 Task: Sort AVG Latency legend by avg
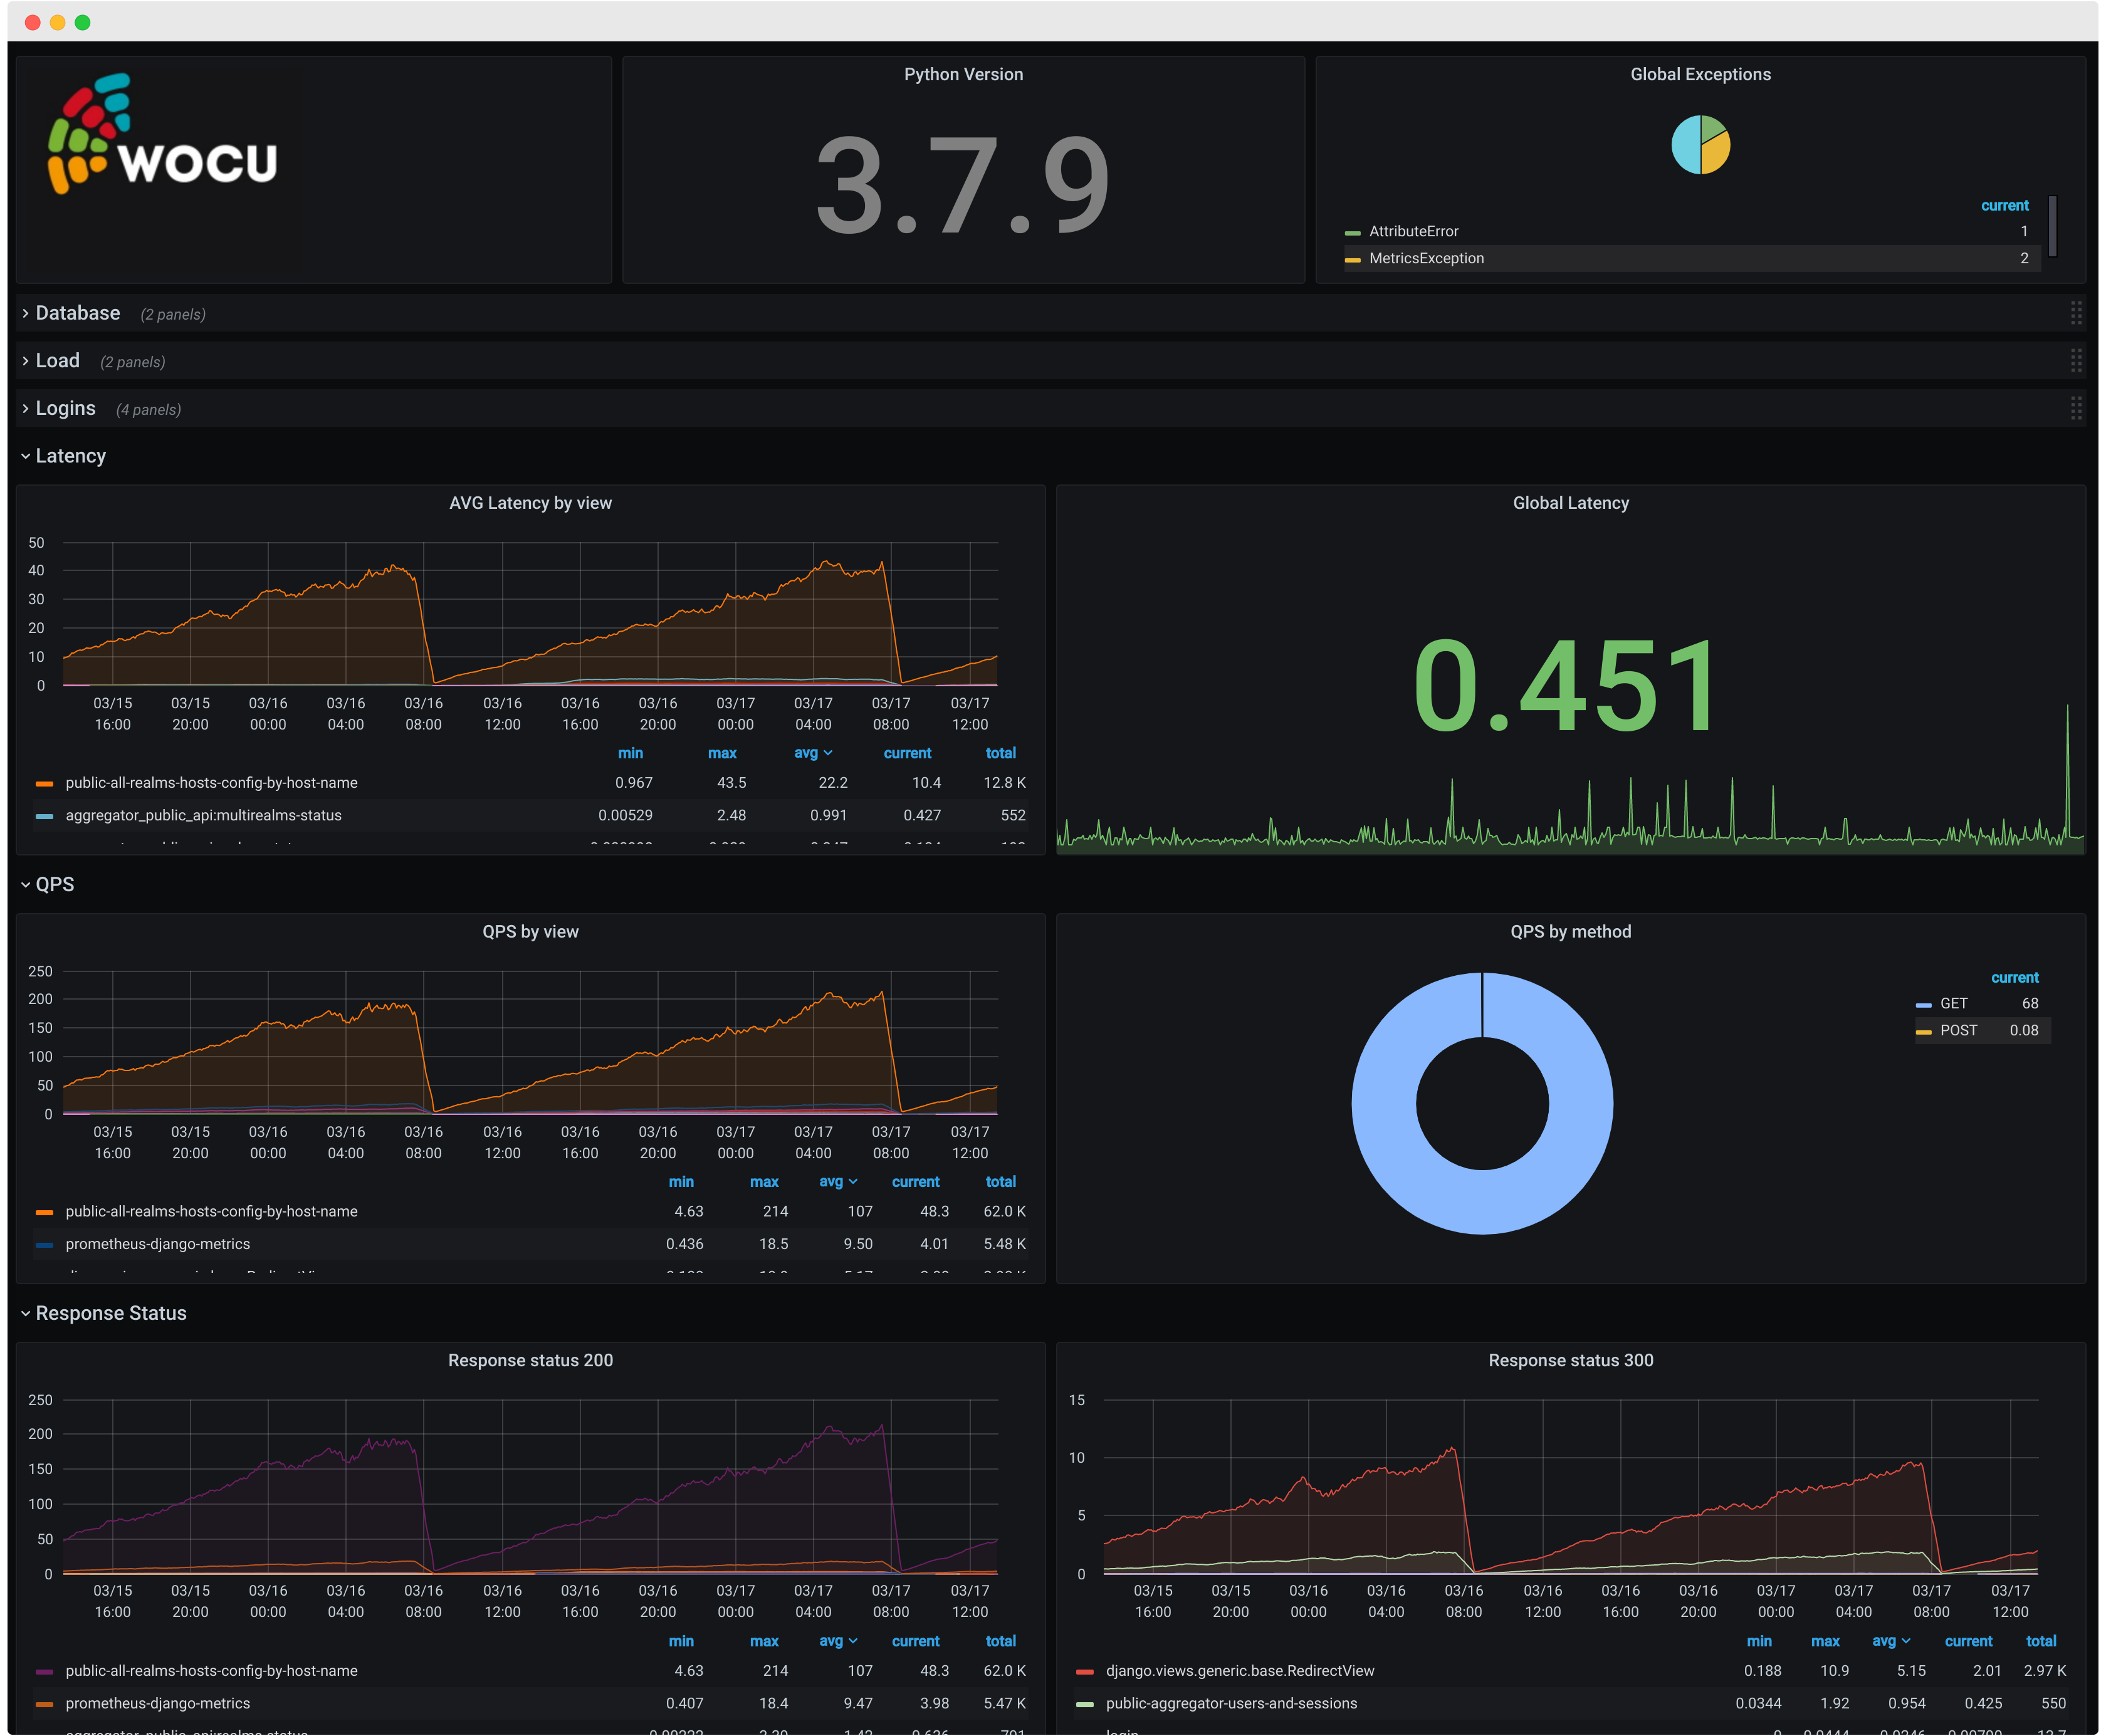(812, 753)
